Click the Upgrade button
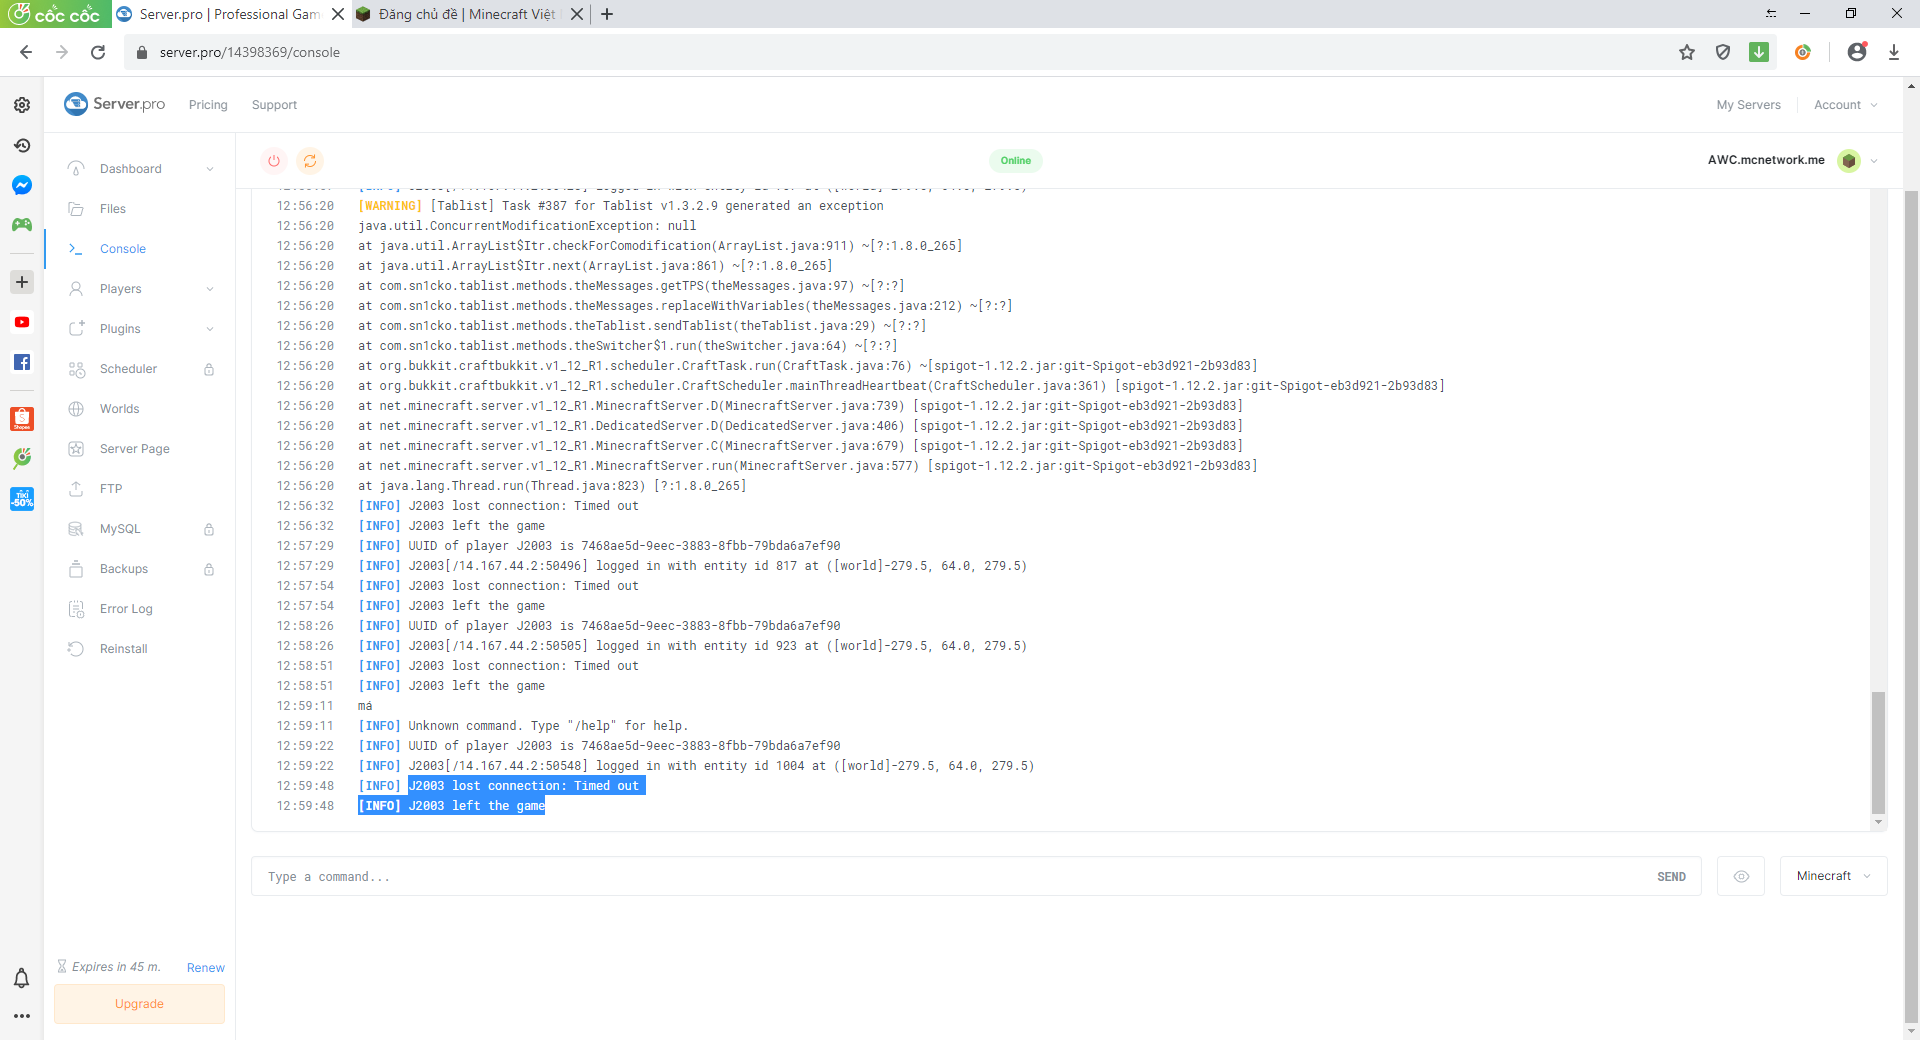 point(139,1004)
